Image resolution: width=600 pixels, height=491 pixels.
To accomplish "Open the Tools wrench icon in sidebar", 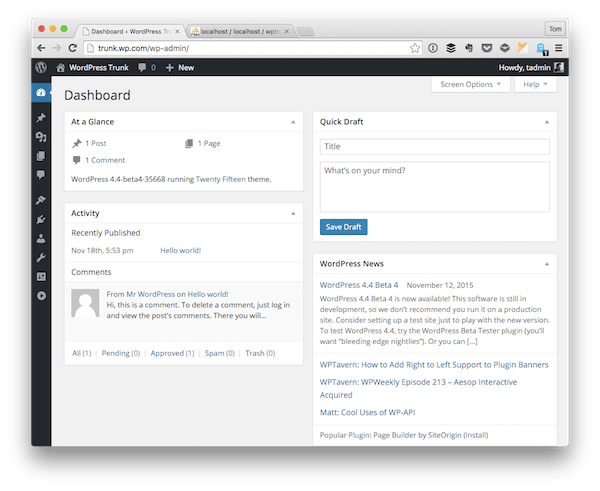I will [41, 258].
